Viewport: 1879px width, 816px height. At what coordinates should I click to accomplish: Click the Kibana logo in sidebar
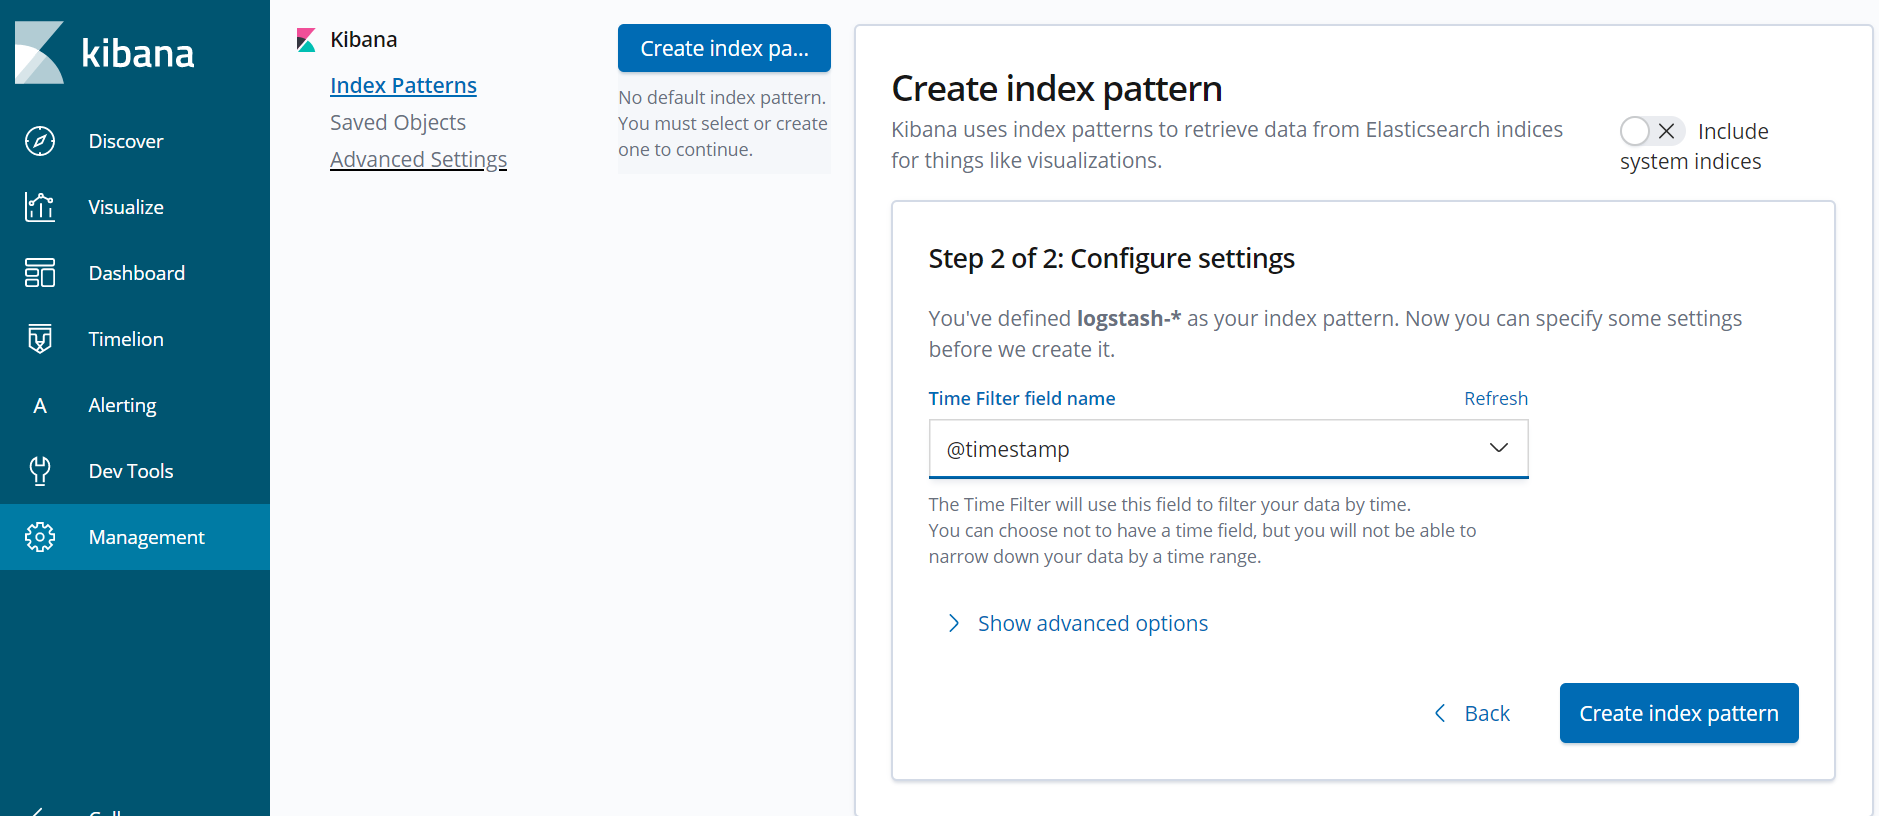coord(105,52)
